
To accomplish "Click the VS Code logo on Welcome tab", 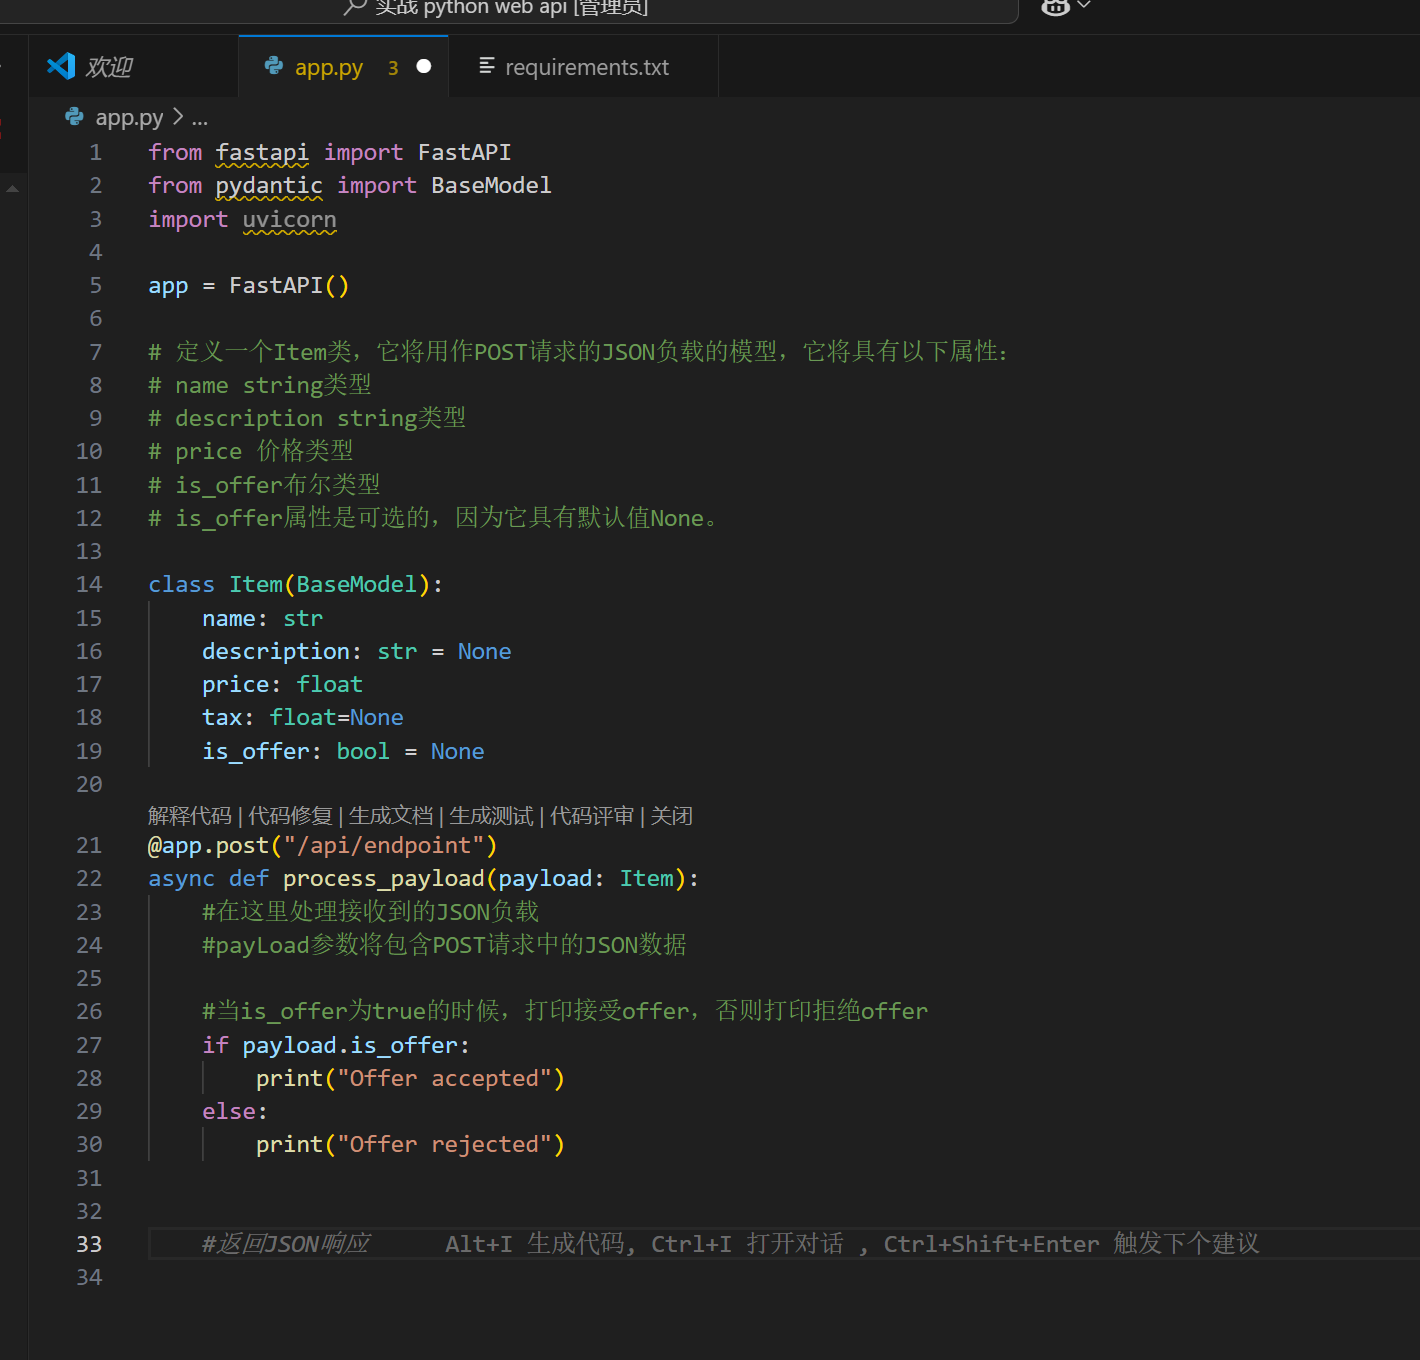I will [x=62, y=66].
